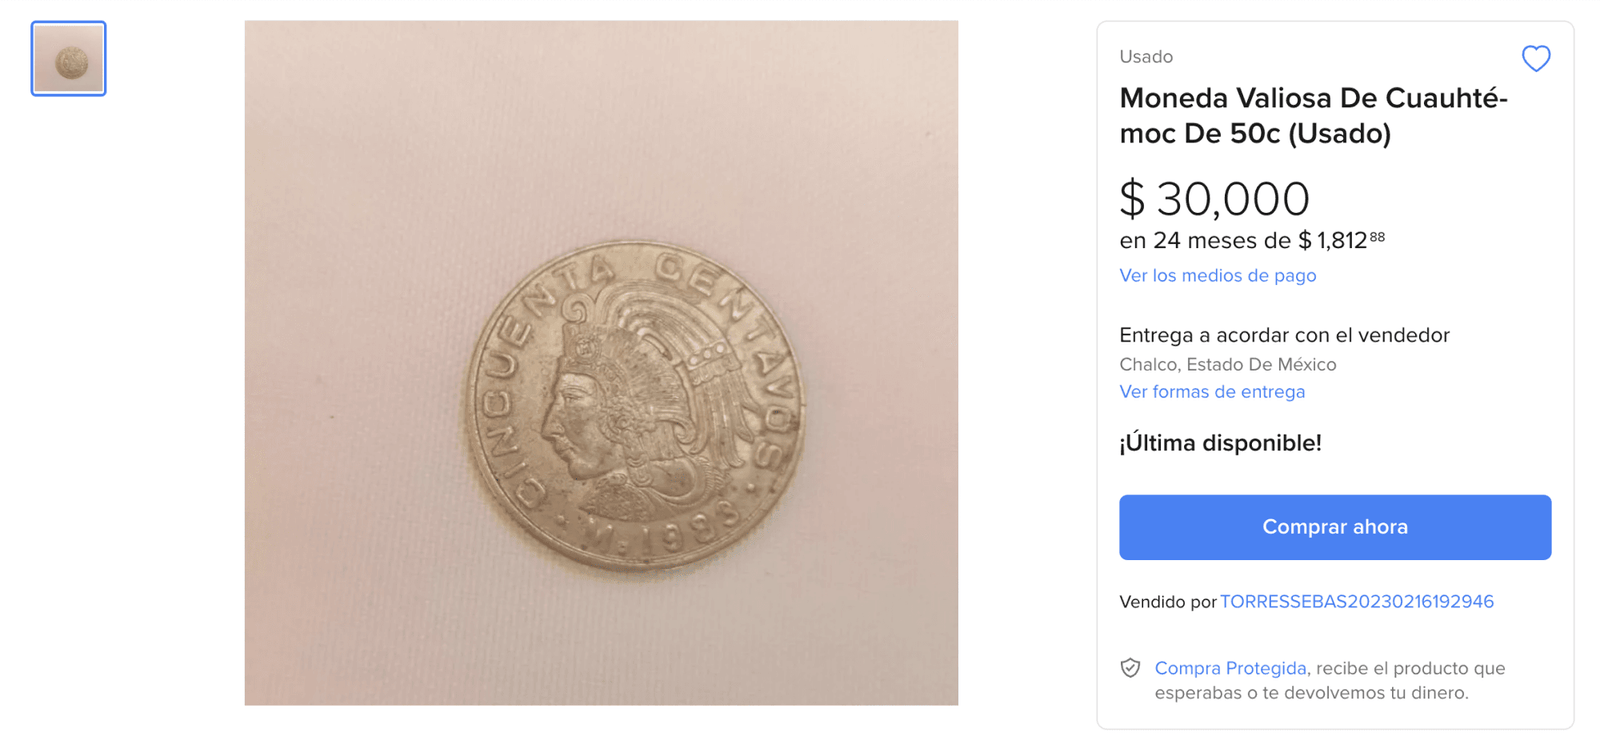Click 'Entrega a acordar con el vendedor'
Screen dimensions: 1600x745
tap(1284, 335)
